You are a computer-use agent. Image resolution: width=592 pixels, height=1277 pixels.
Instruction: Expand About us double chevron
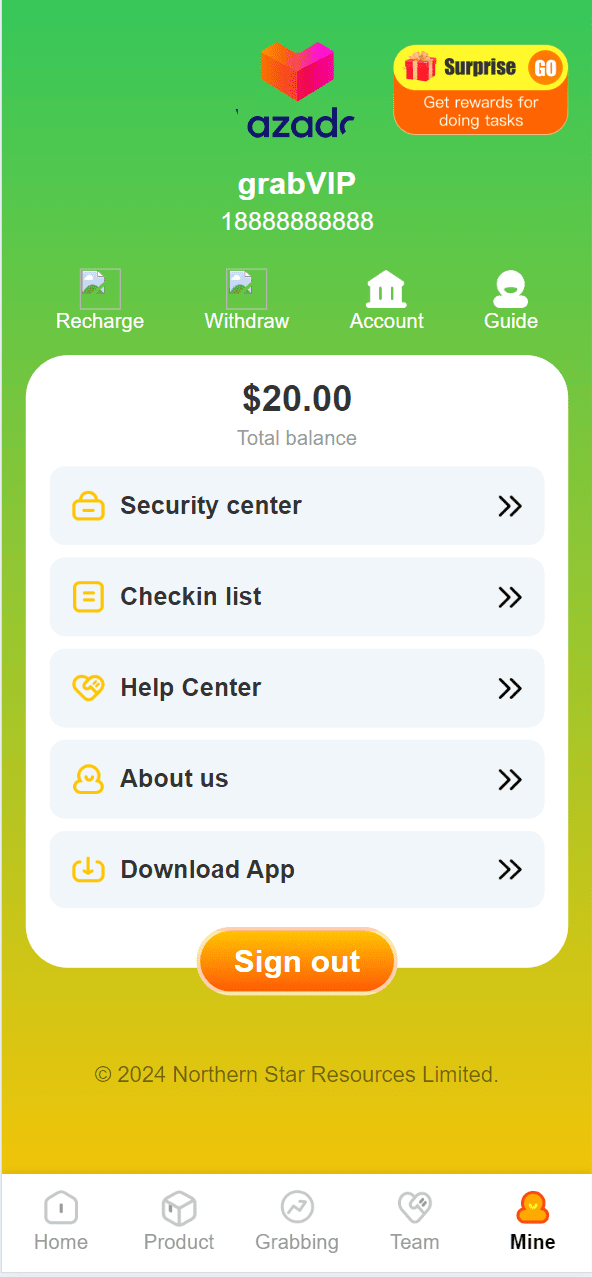tap(510, 779)
